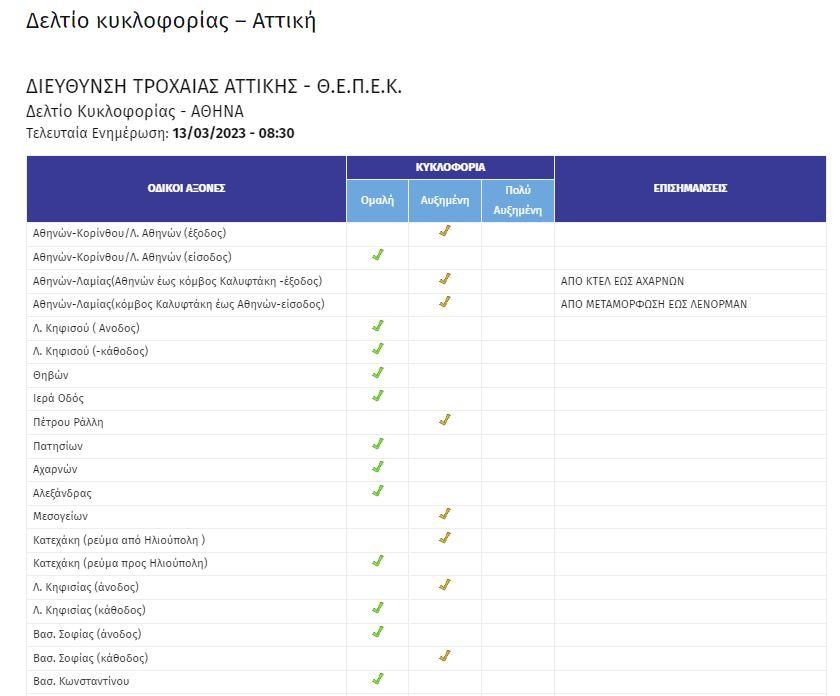Click the green checkmark beside Θηβών
Image resolution: width=840 pixels, height=696 pixels.
[377, 374]
